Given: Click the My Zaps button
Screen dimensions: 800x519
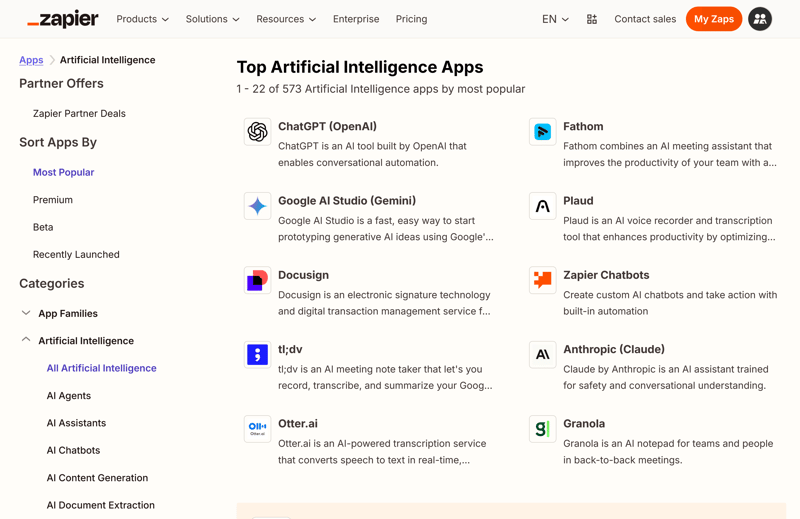Looking at the screenshot, I should point(713,19).
